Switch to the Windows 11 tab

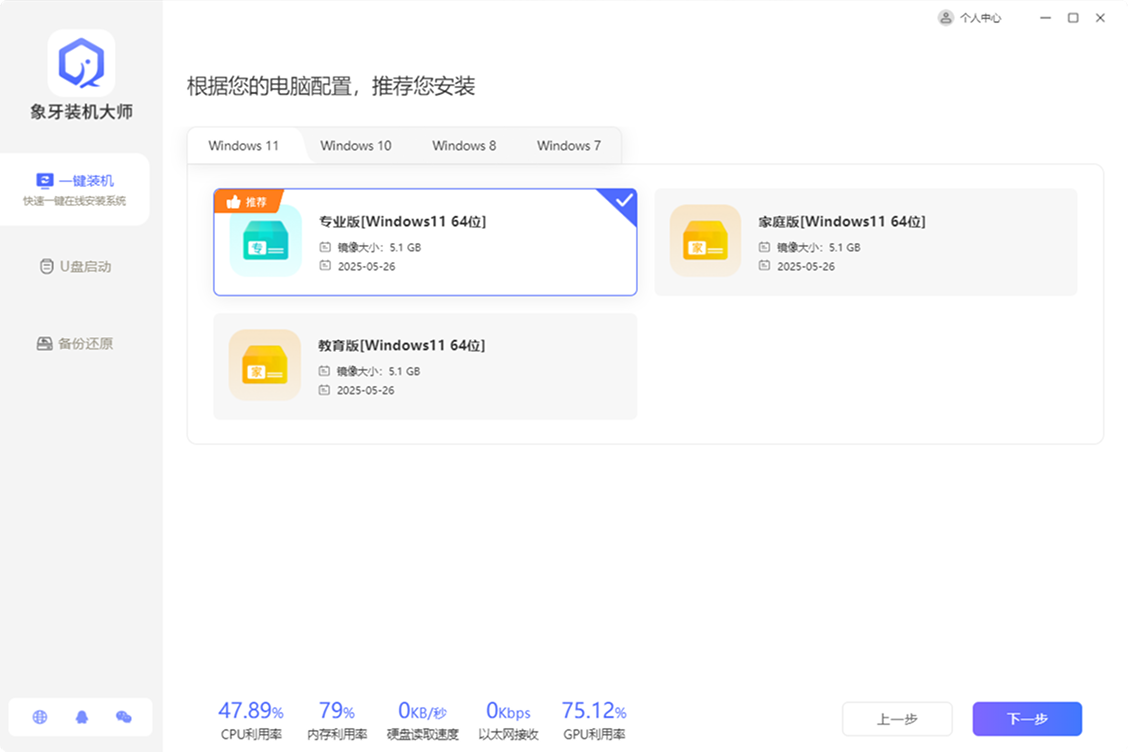pos(244,145)
